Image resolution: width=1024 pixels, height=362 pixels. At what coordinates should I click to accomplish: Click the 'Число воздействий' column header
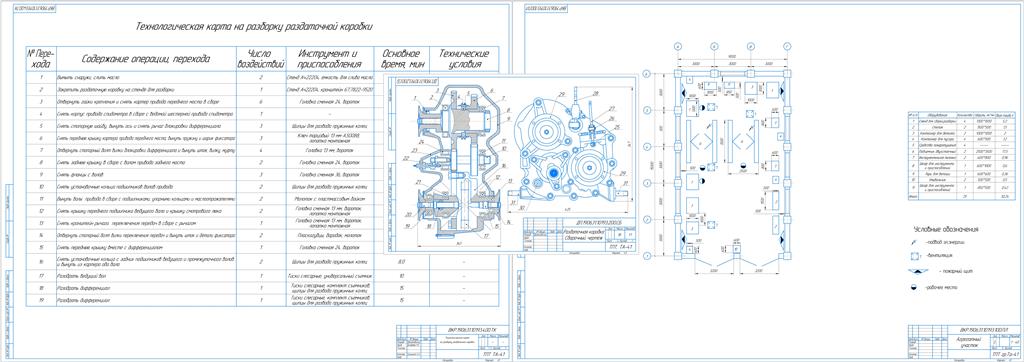pyautogui.click(x=268, y=59)
